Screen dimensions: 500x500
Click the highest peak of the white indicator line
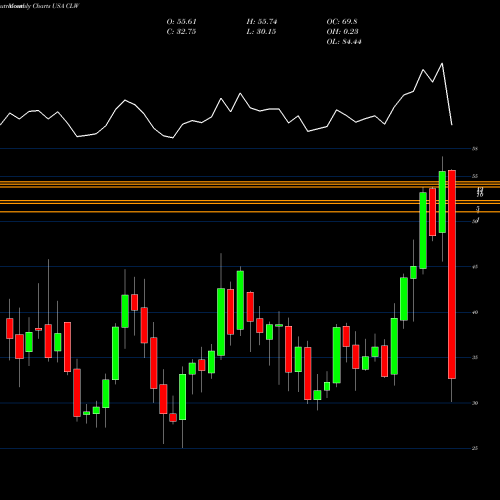[x=442, y=63]
